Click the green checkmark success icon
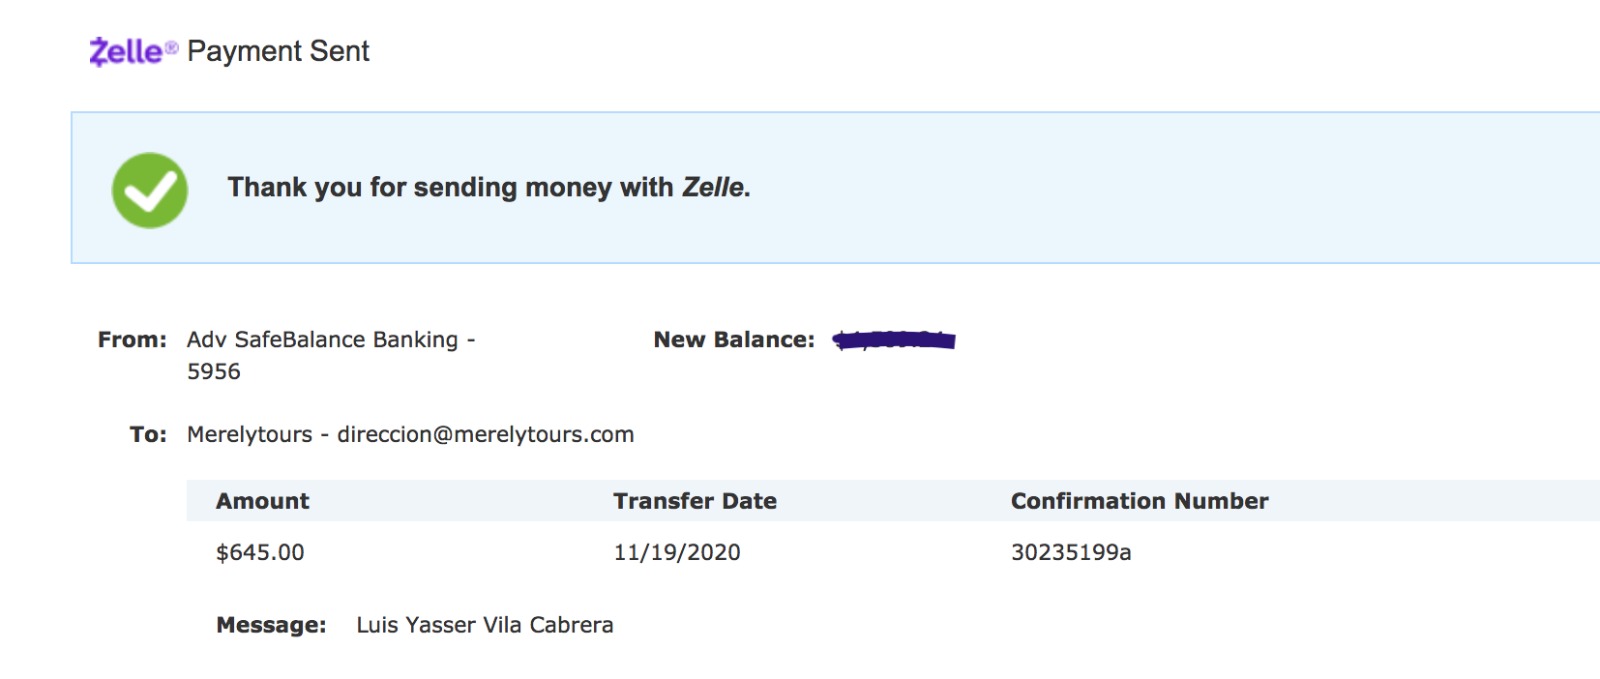This screenshot has height=679, width=1600. [x=150, y=190]
